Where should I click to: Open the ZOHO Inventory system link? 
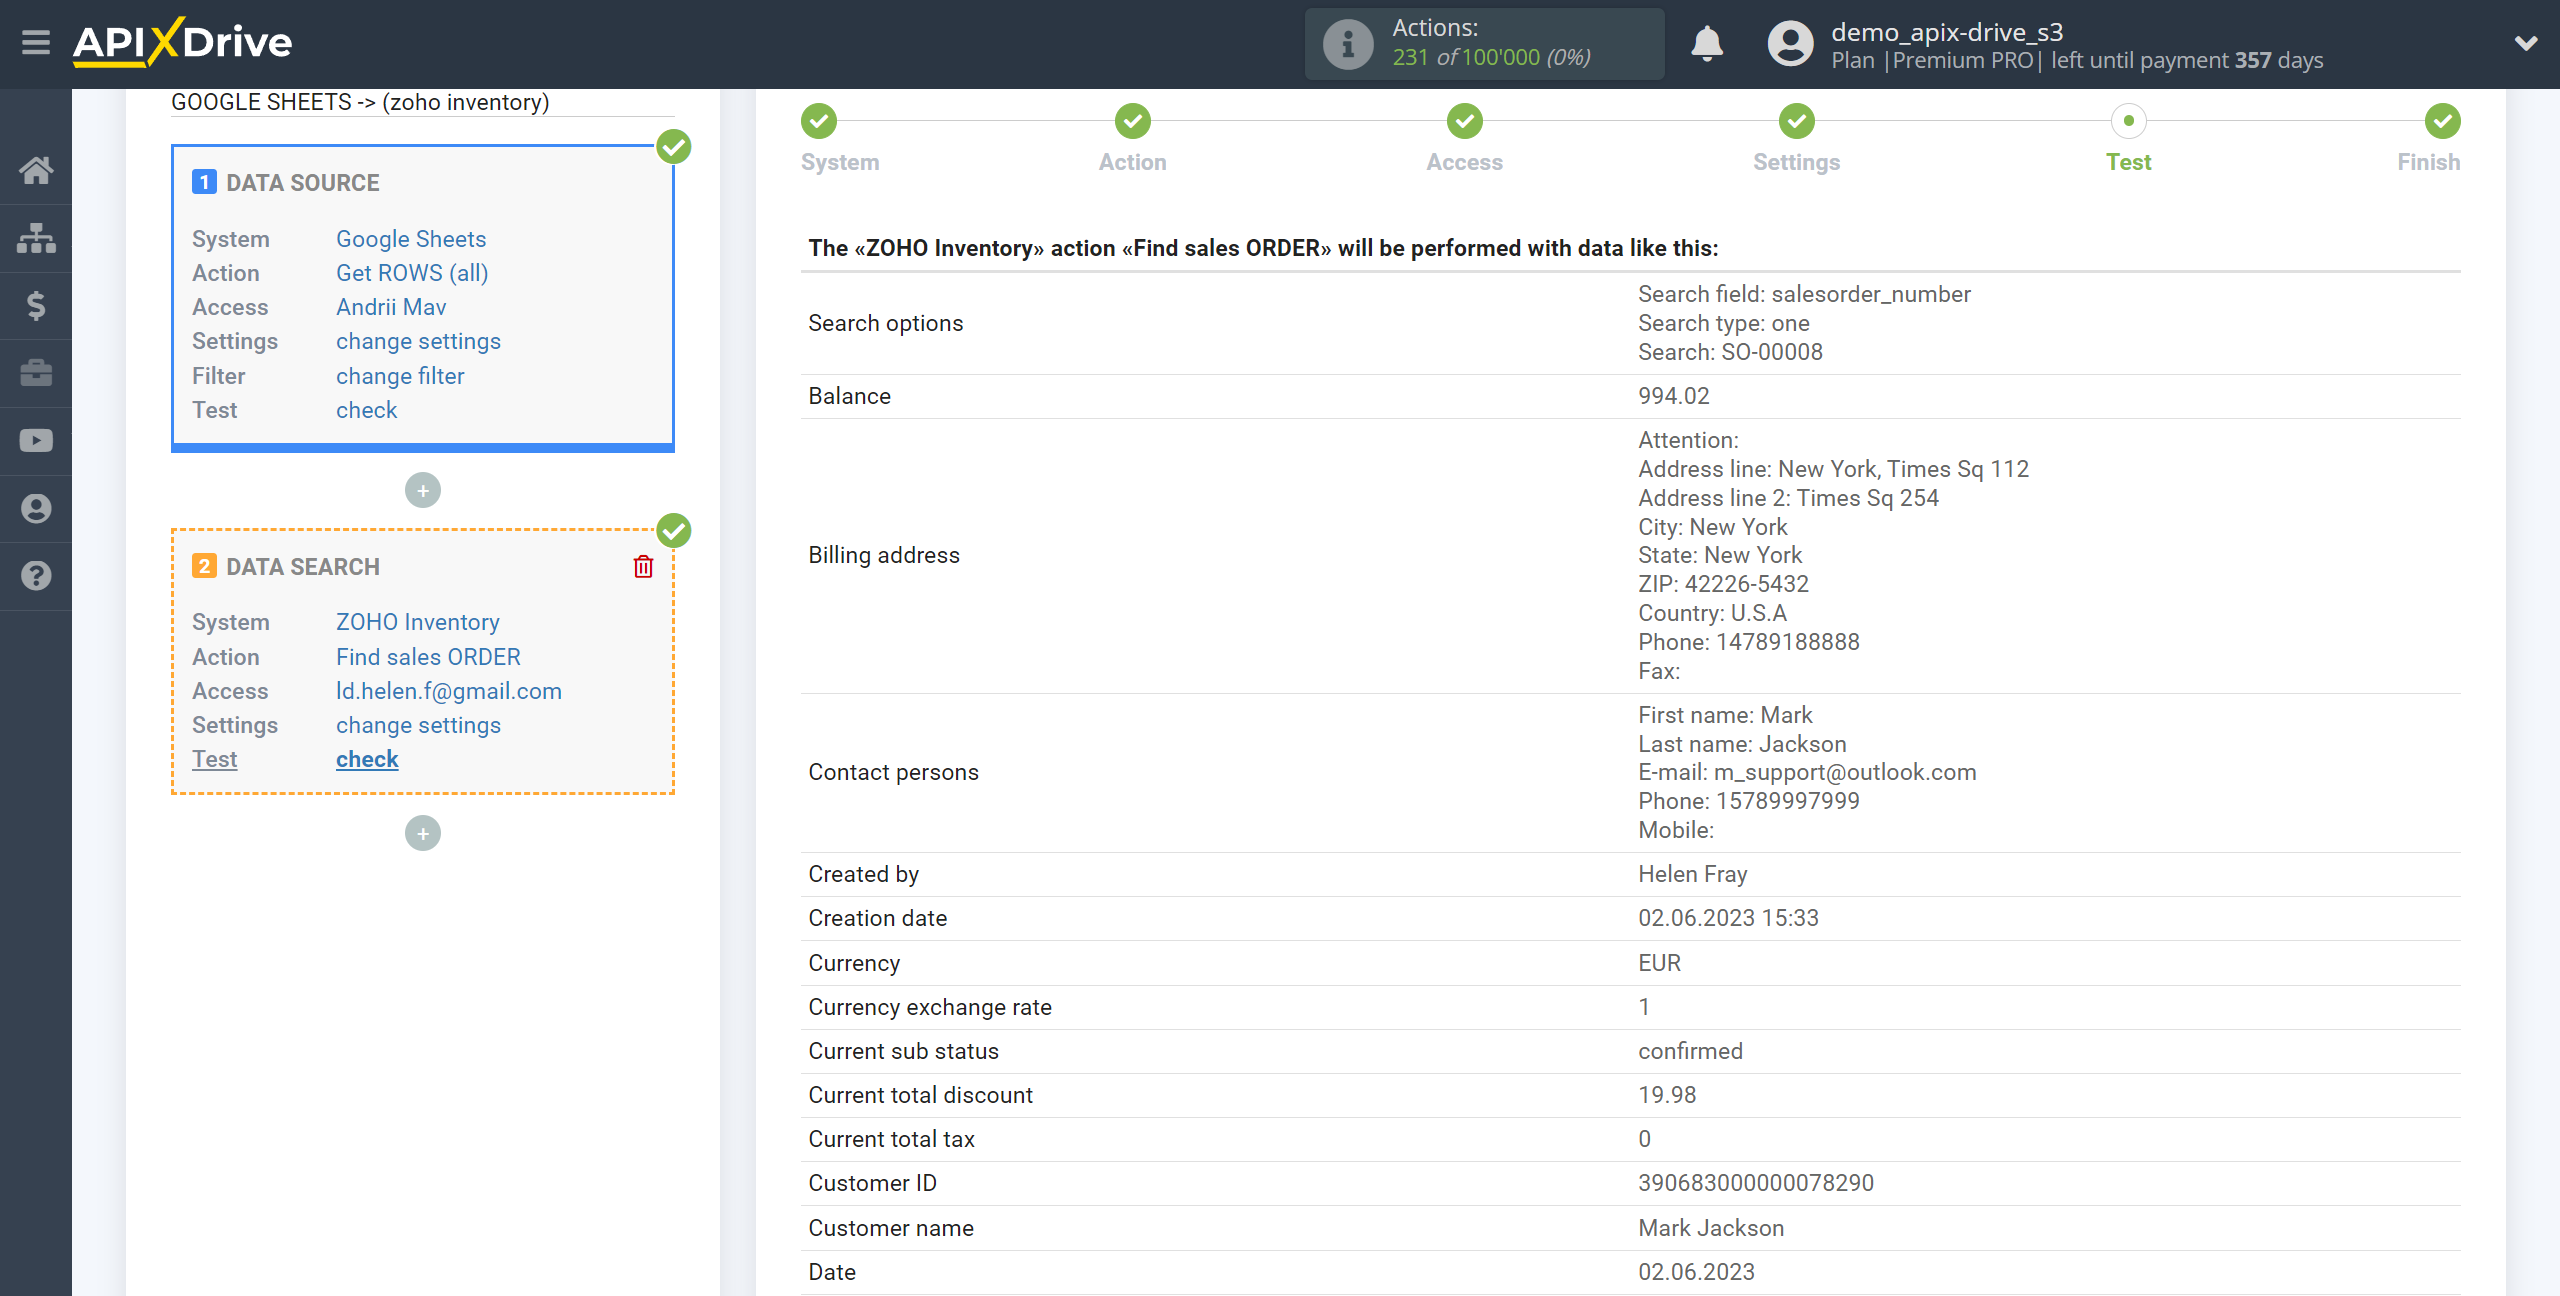tap(418, 622)
